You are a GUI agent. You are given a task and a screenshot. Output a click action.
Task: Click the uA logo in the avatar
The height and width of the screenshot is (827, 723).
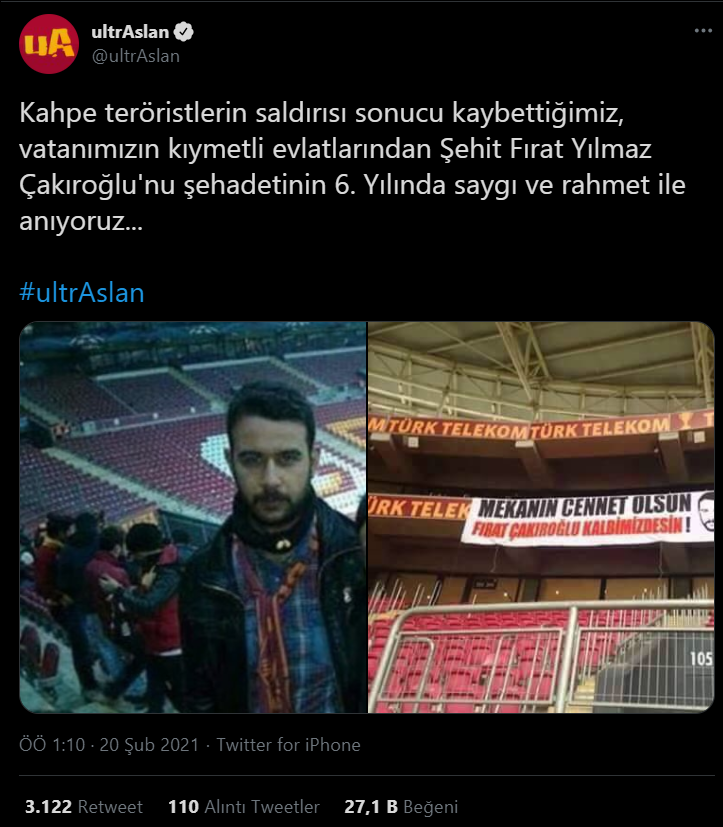click(49, 44)
